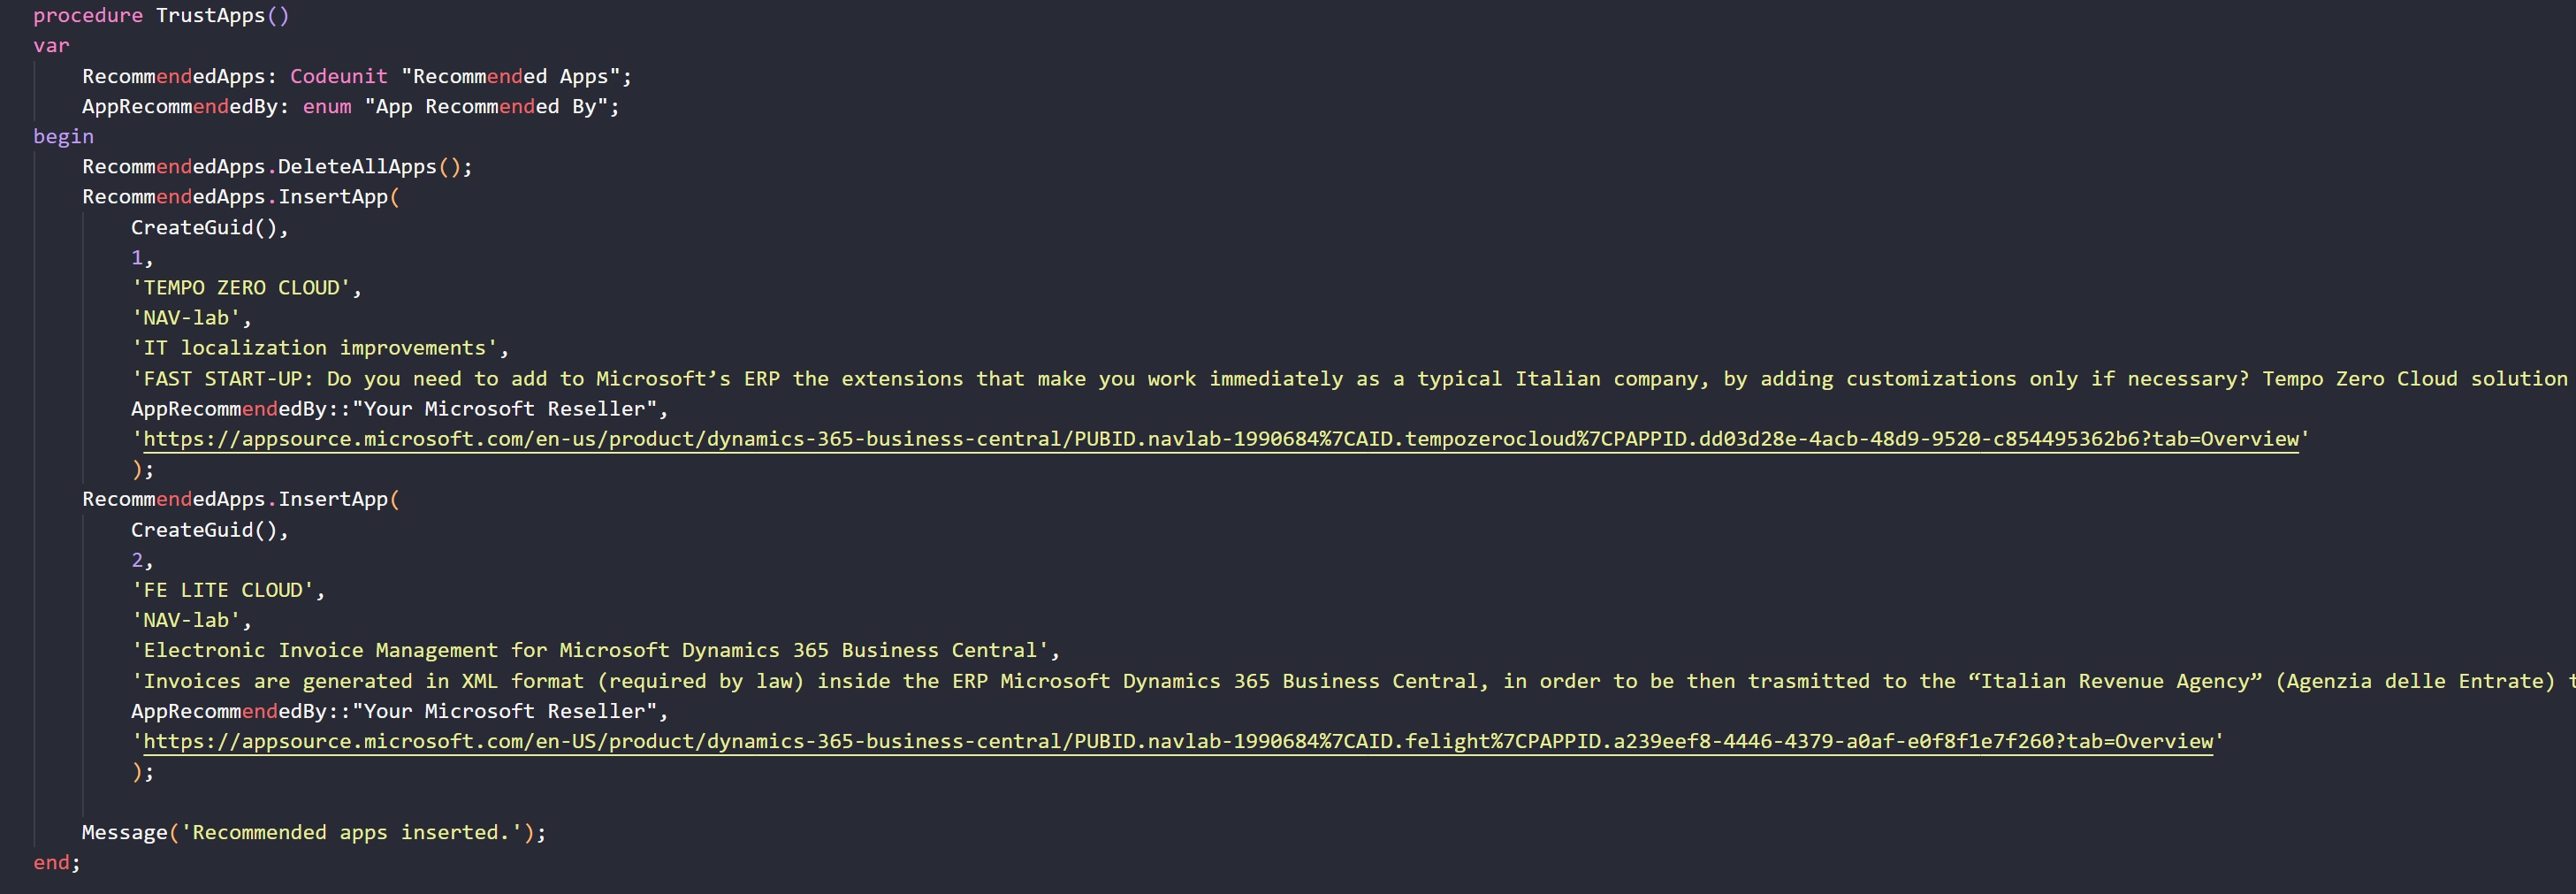
Task: Click the 'Electronic Invoice Management' description string
Action: (590, 651)
